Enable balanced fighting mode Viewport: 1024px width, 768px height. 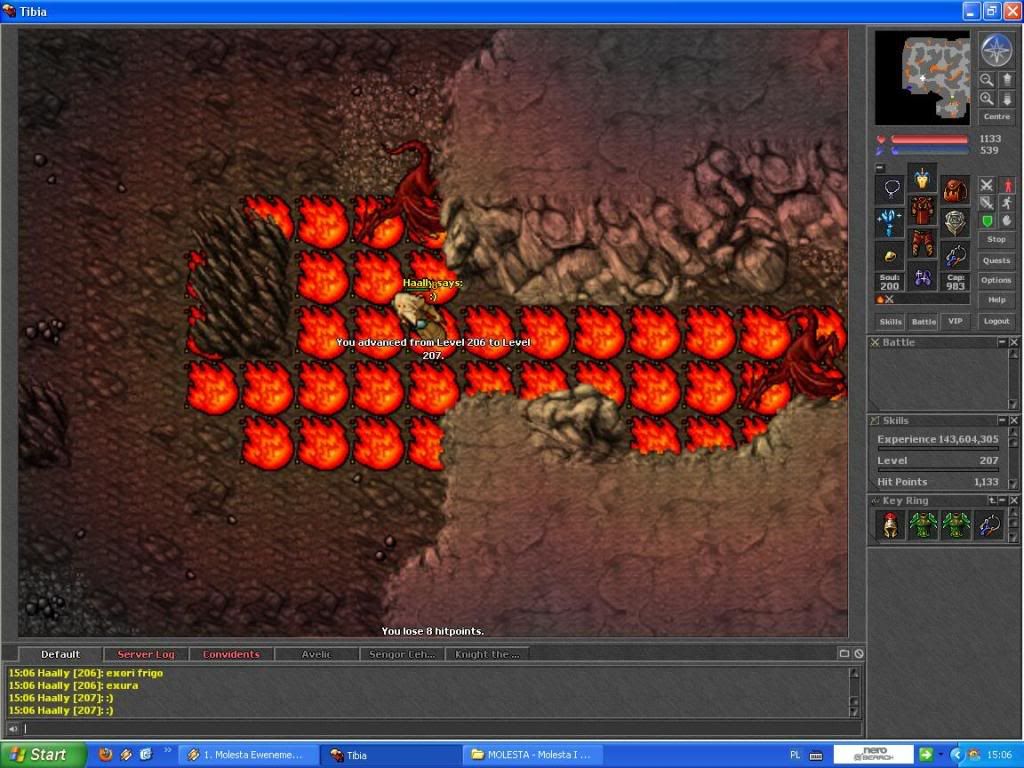point(986,203)
